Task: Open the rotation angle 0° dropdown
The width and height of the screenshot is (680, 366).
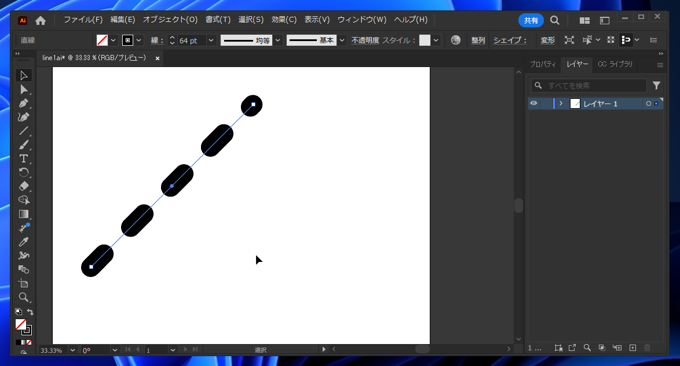Action: 114,350
